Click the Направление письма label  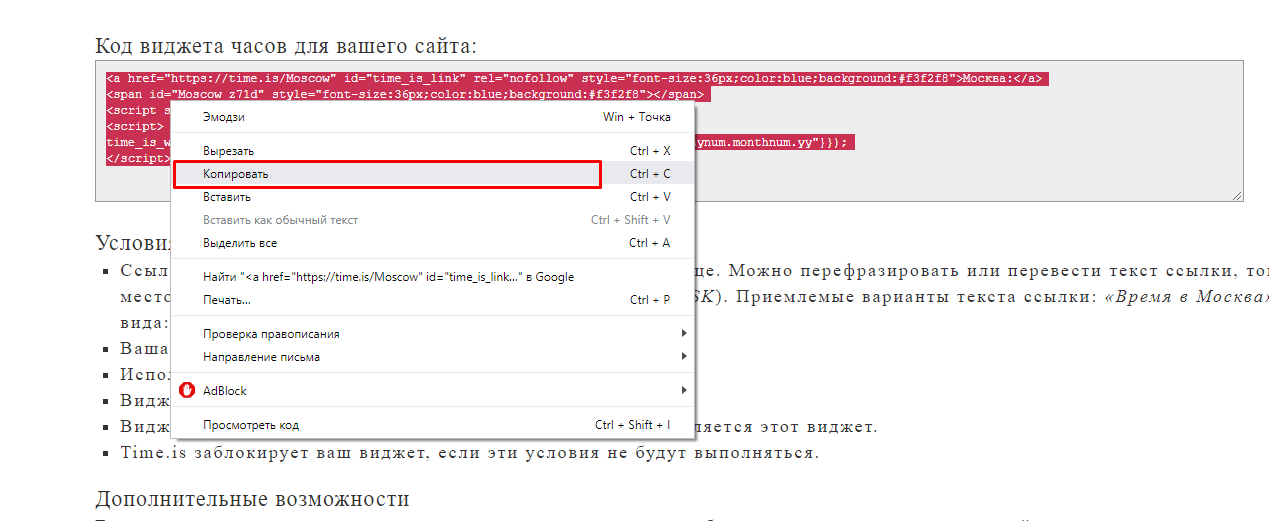point(261,357)
